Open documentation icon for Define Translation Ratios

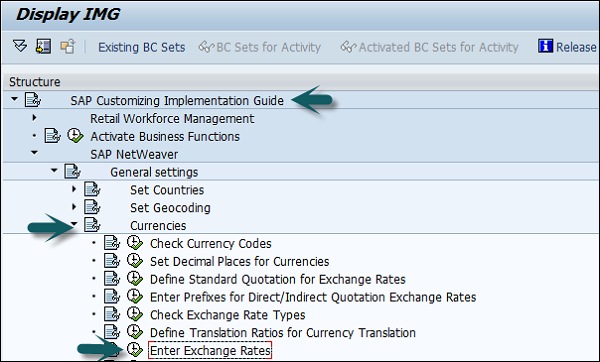112,332
